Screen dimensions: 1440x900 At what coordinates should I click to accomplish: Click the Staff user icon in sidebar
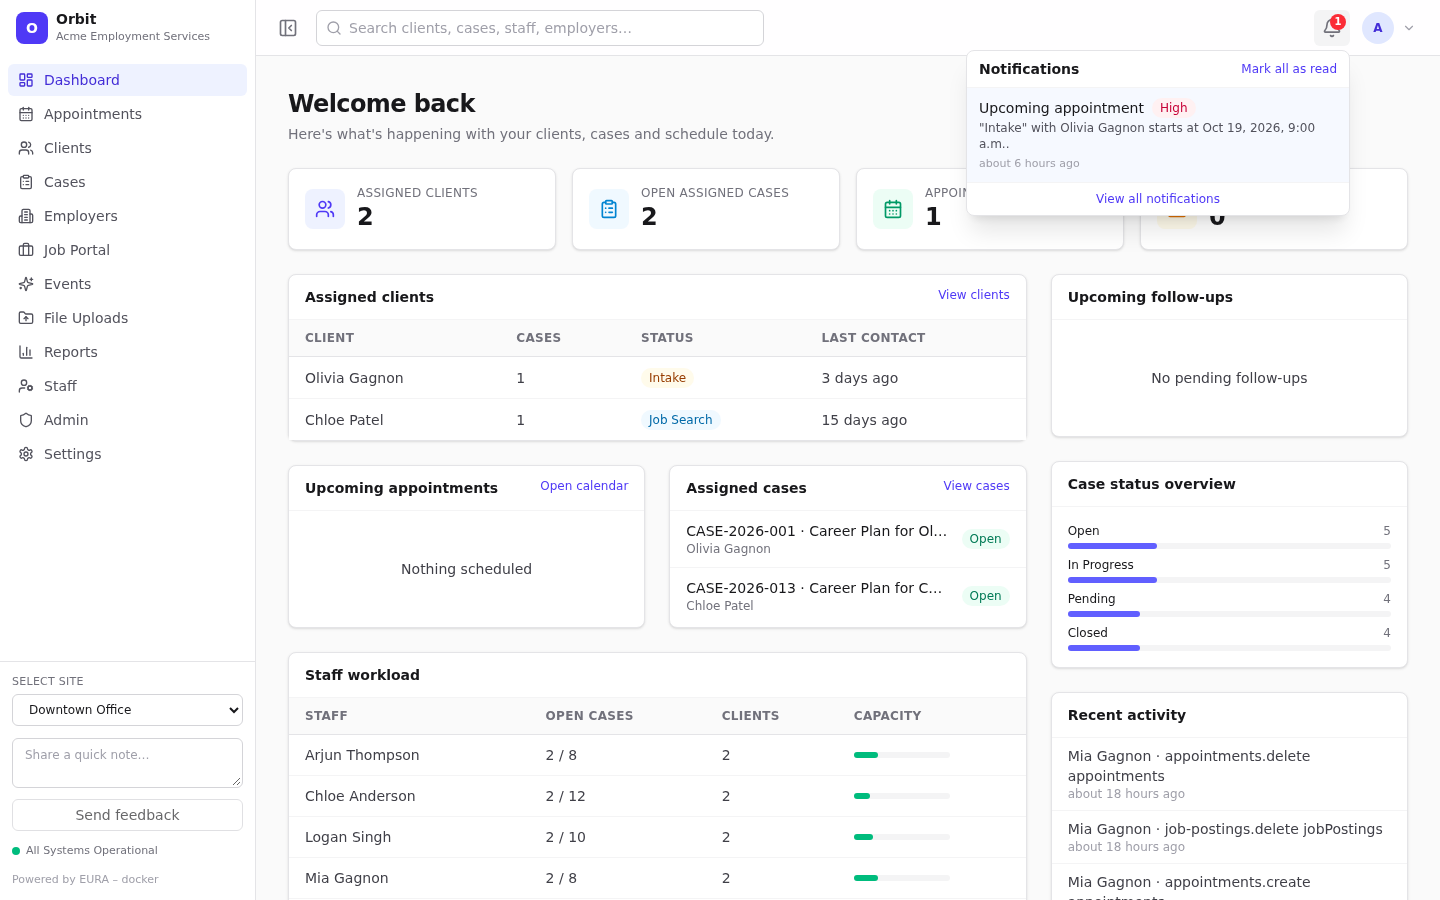tap(26, 386)
